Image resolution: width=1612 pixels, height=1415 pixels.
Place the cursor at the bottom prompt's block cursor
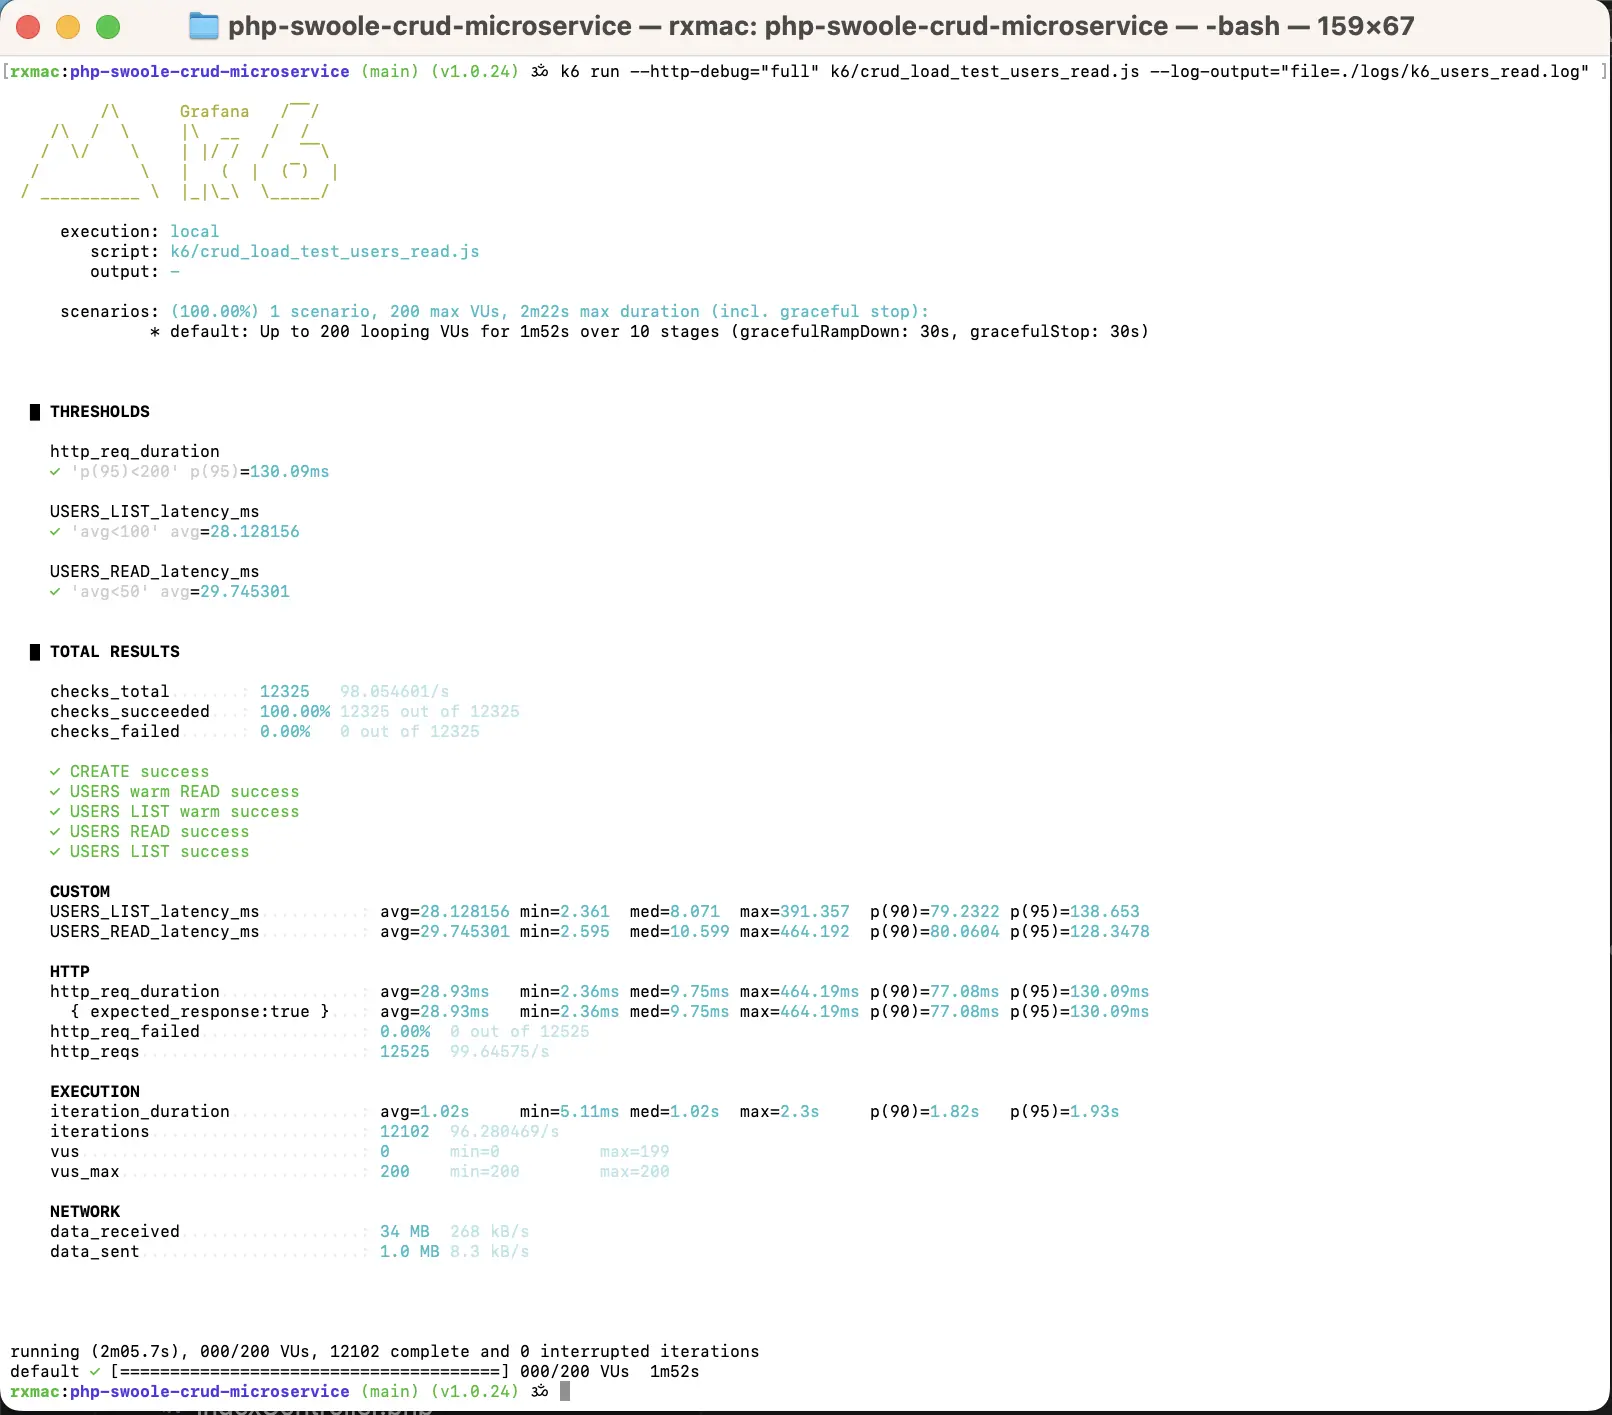565,1391
